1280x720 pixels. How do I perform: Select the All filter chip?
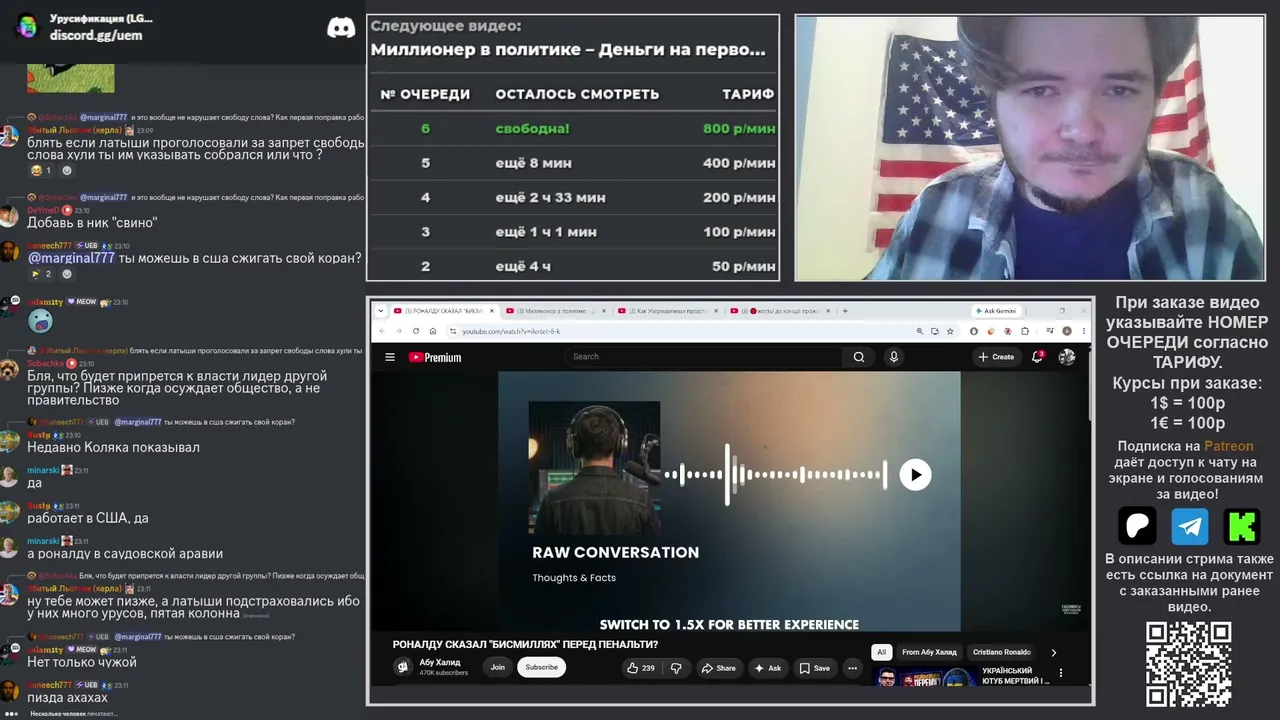tap(881, 652)
